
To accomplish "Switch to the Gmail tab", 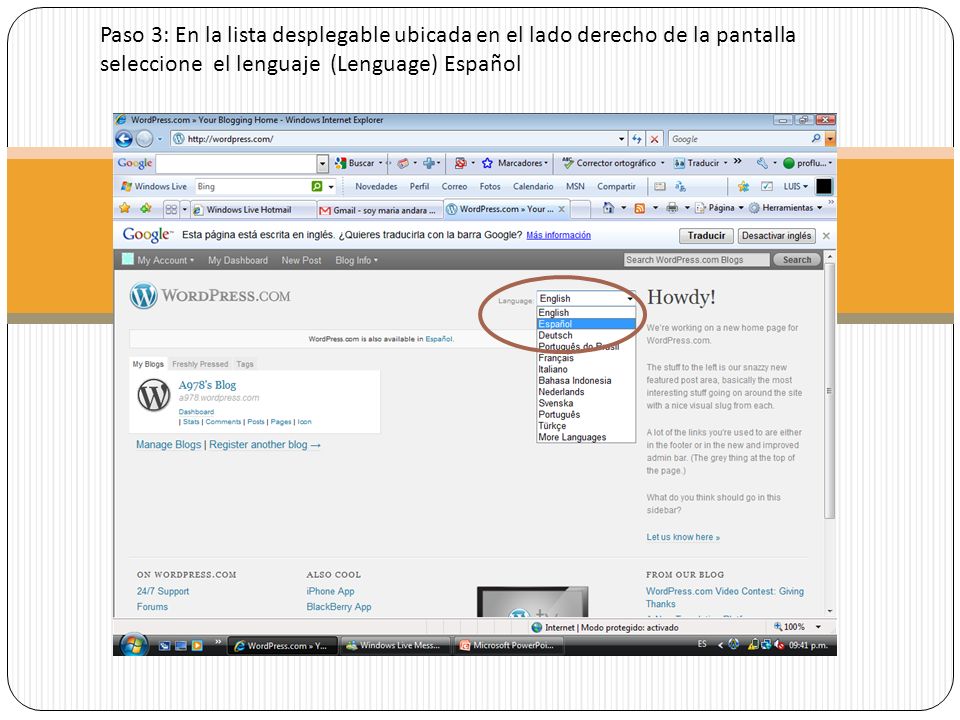I will tap(379, 210).
